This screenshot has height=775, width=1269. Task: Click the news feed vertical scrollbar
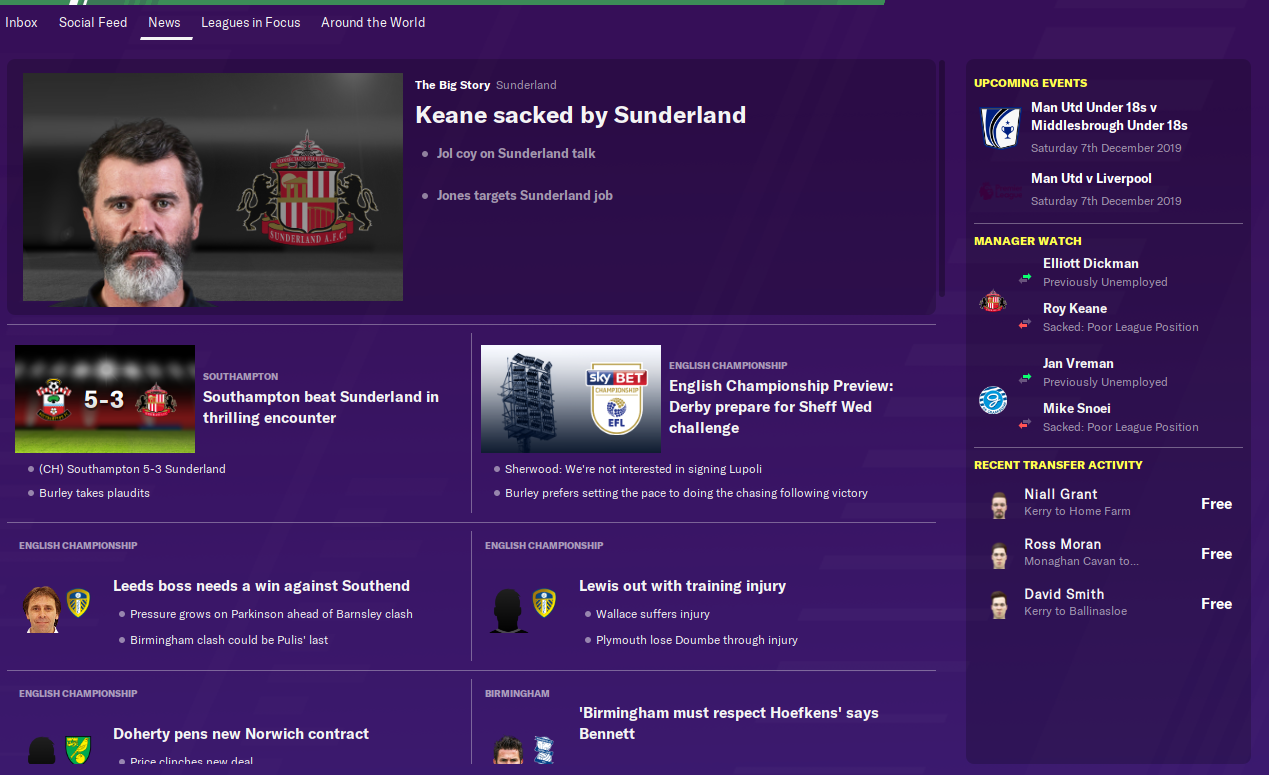tap(942, 178)
